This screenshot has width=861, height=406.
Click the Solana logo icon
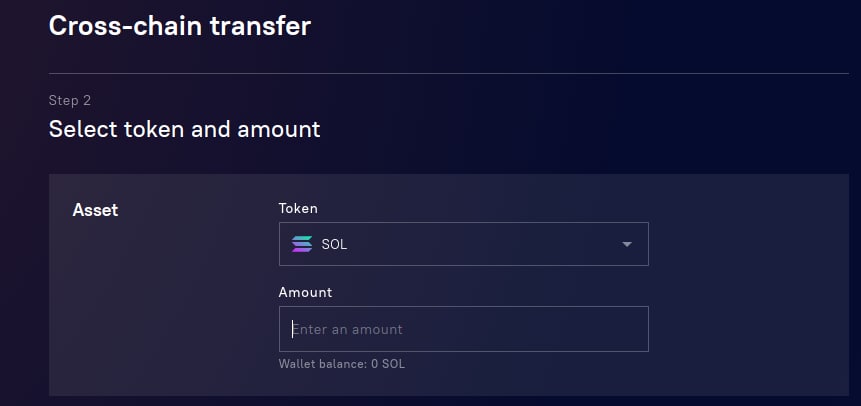pos(301,244)
